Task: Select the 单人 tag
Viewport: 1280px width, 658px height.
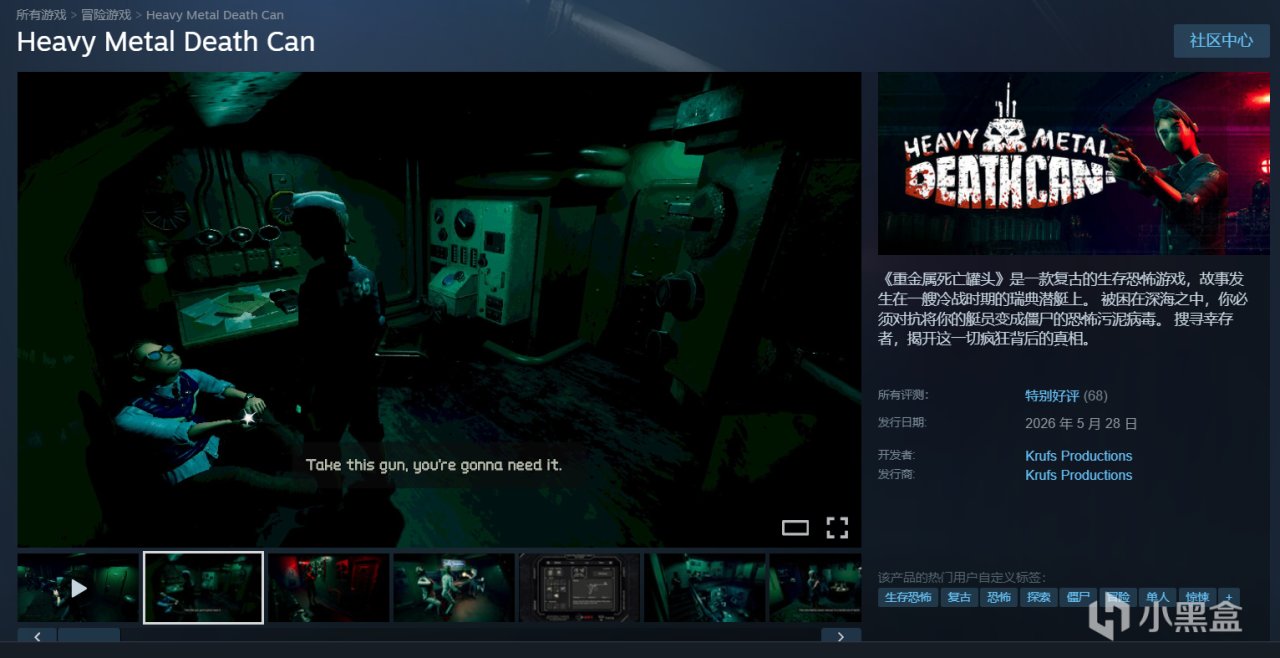Action: click(x=1158, y=597)
